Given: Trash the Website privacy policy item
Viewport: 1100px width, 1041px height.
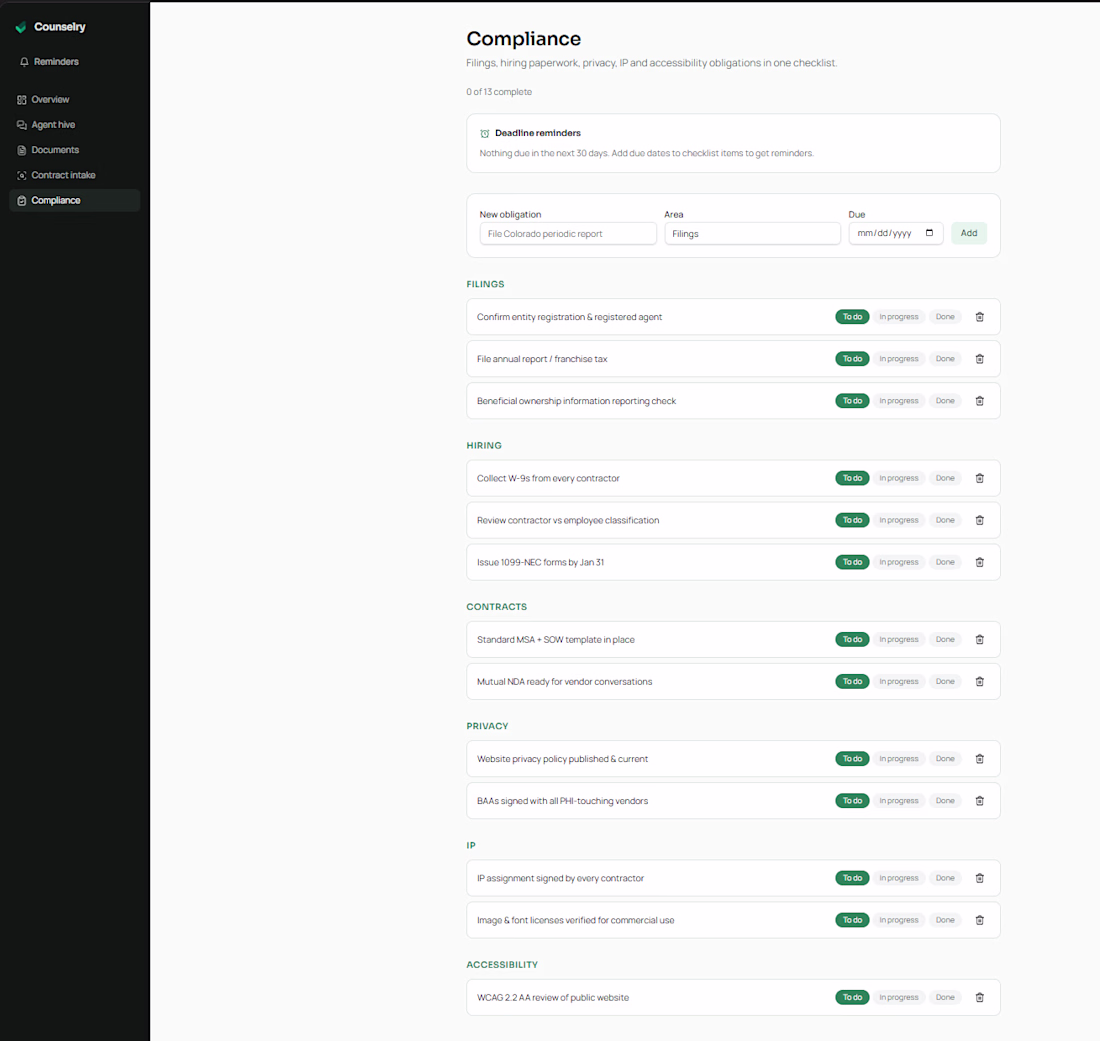Looking at the screenshot, I should pos(979,759).
